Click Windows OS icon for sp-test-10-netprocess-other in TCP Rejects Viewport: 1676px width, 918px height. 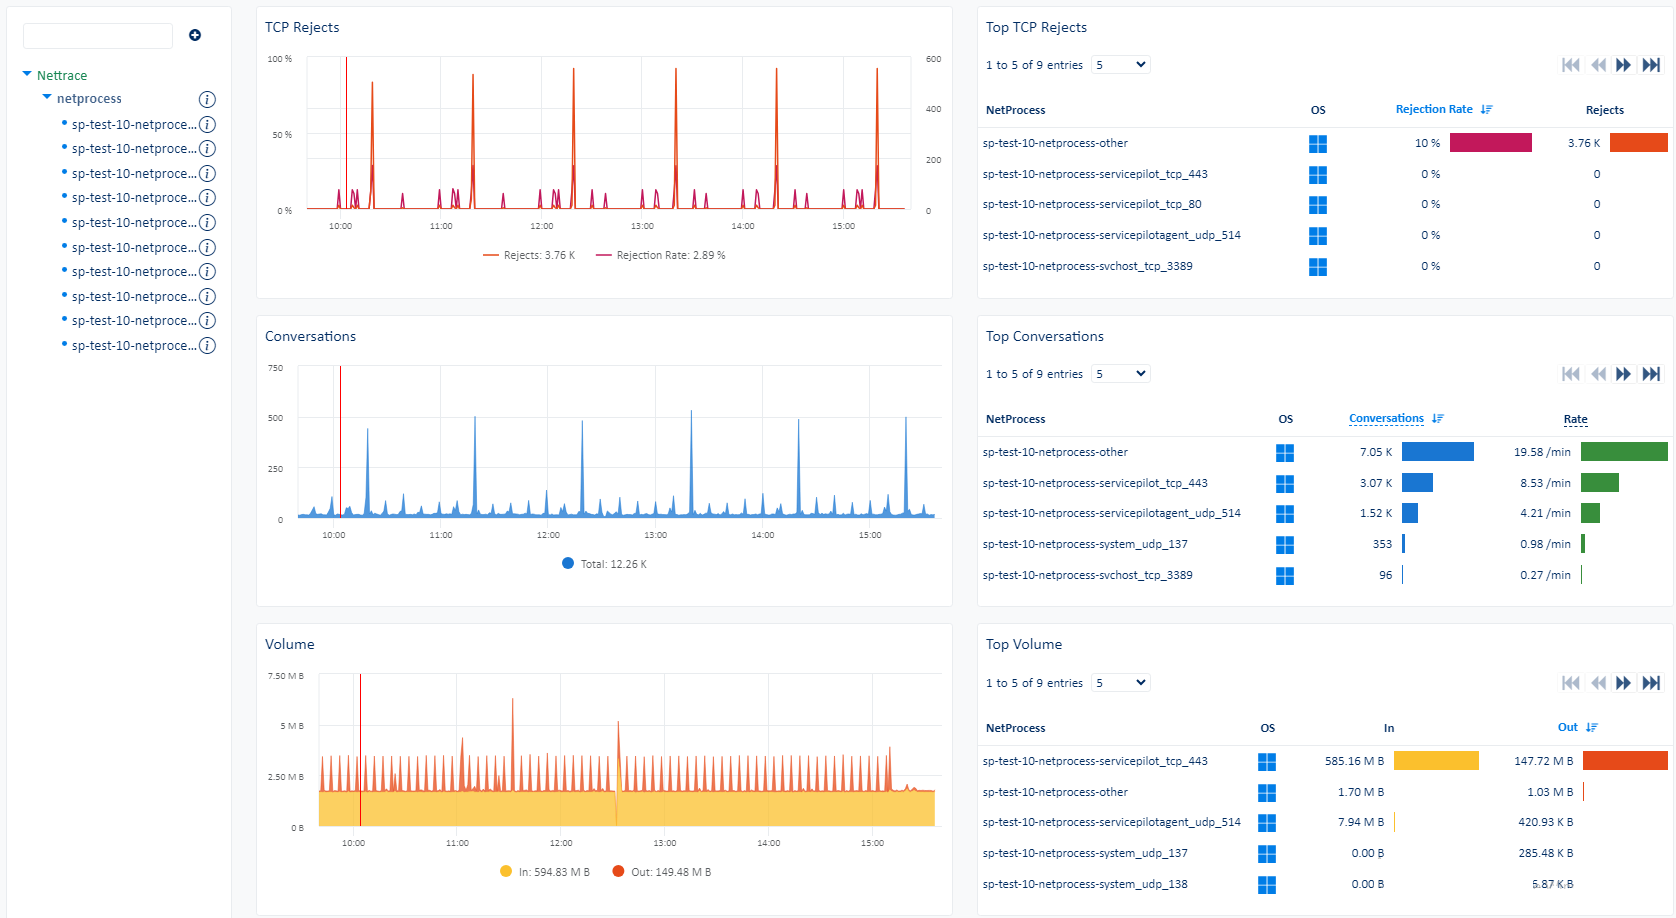(x=1318, y=144)
